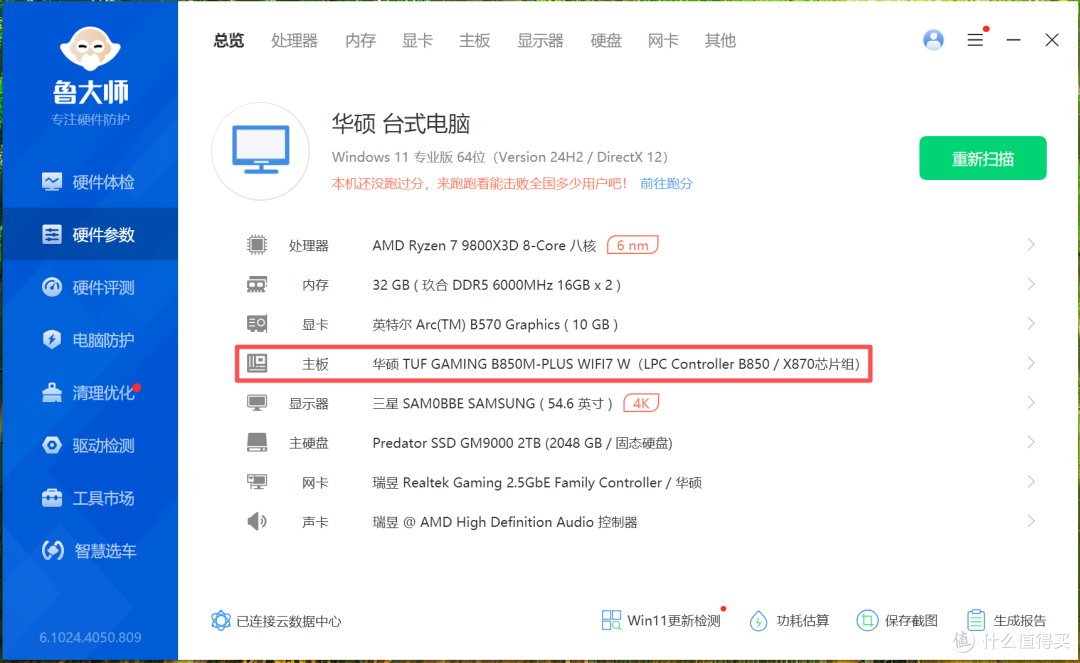Click the graphics card icon

tap(257, 324)
